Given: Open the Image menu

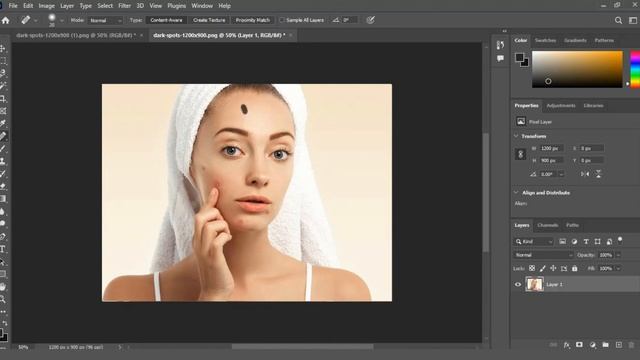Looking at the screenshot, I should click(x=47, y=6).
